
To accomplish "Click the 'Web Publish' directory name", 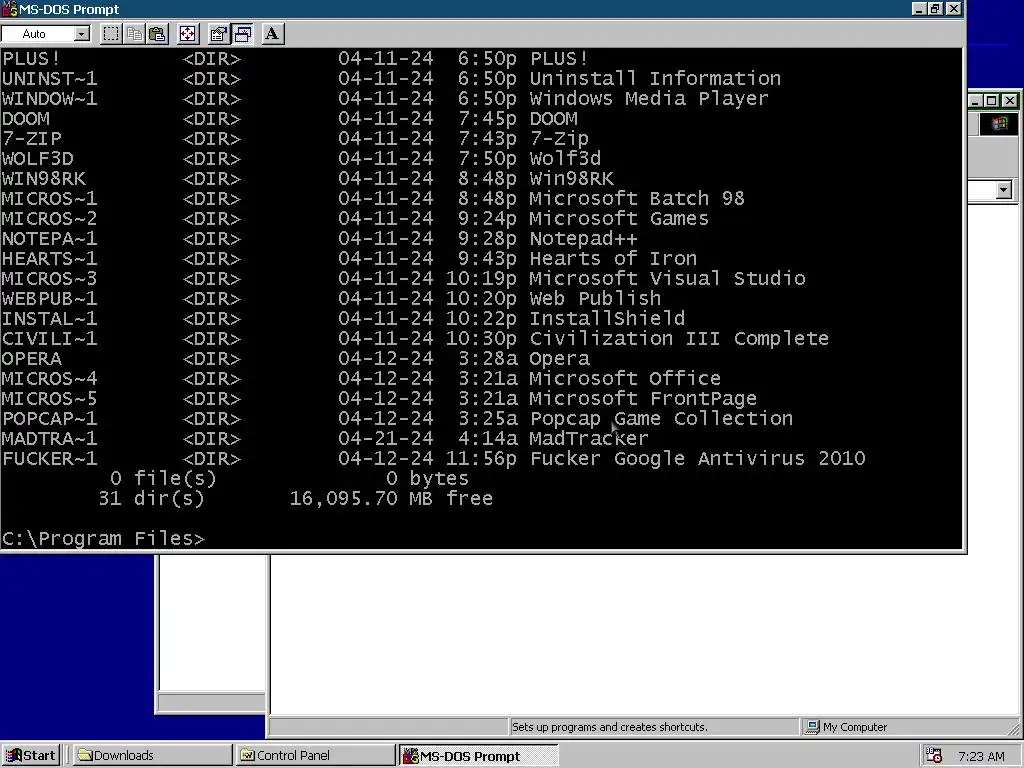I will [x=595, y=298].
